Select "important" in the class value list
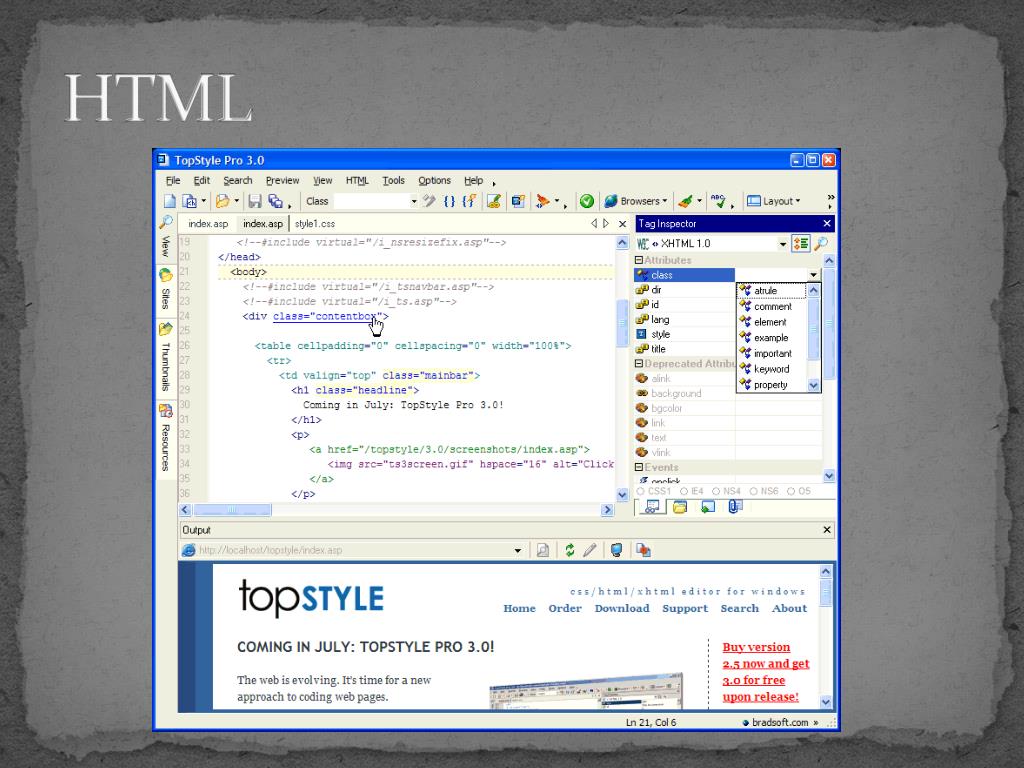 (x=773, y=353)
